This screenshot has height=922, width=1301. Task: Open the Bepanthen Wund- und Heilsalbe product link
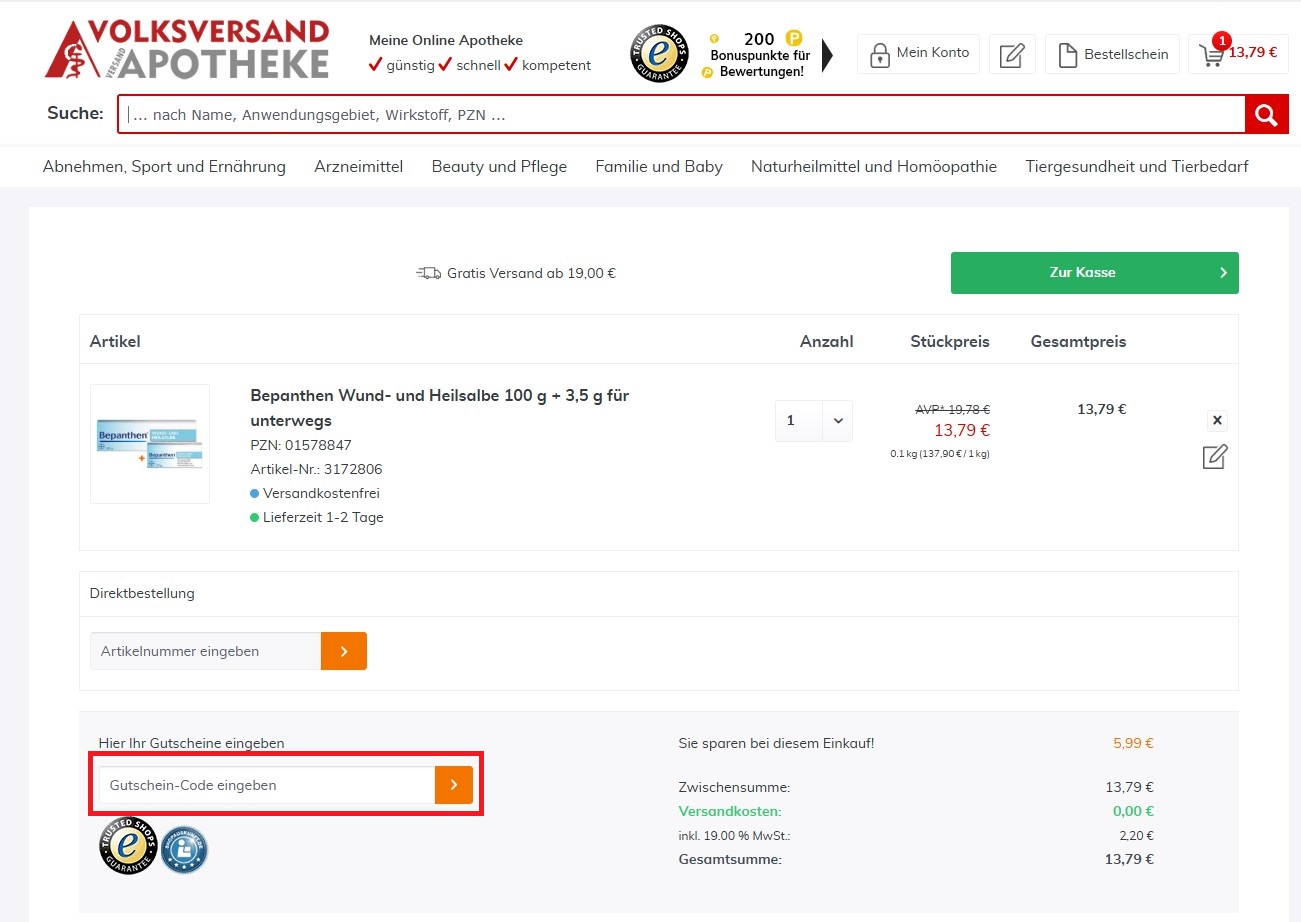tap(439, 408)
